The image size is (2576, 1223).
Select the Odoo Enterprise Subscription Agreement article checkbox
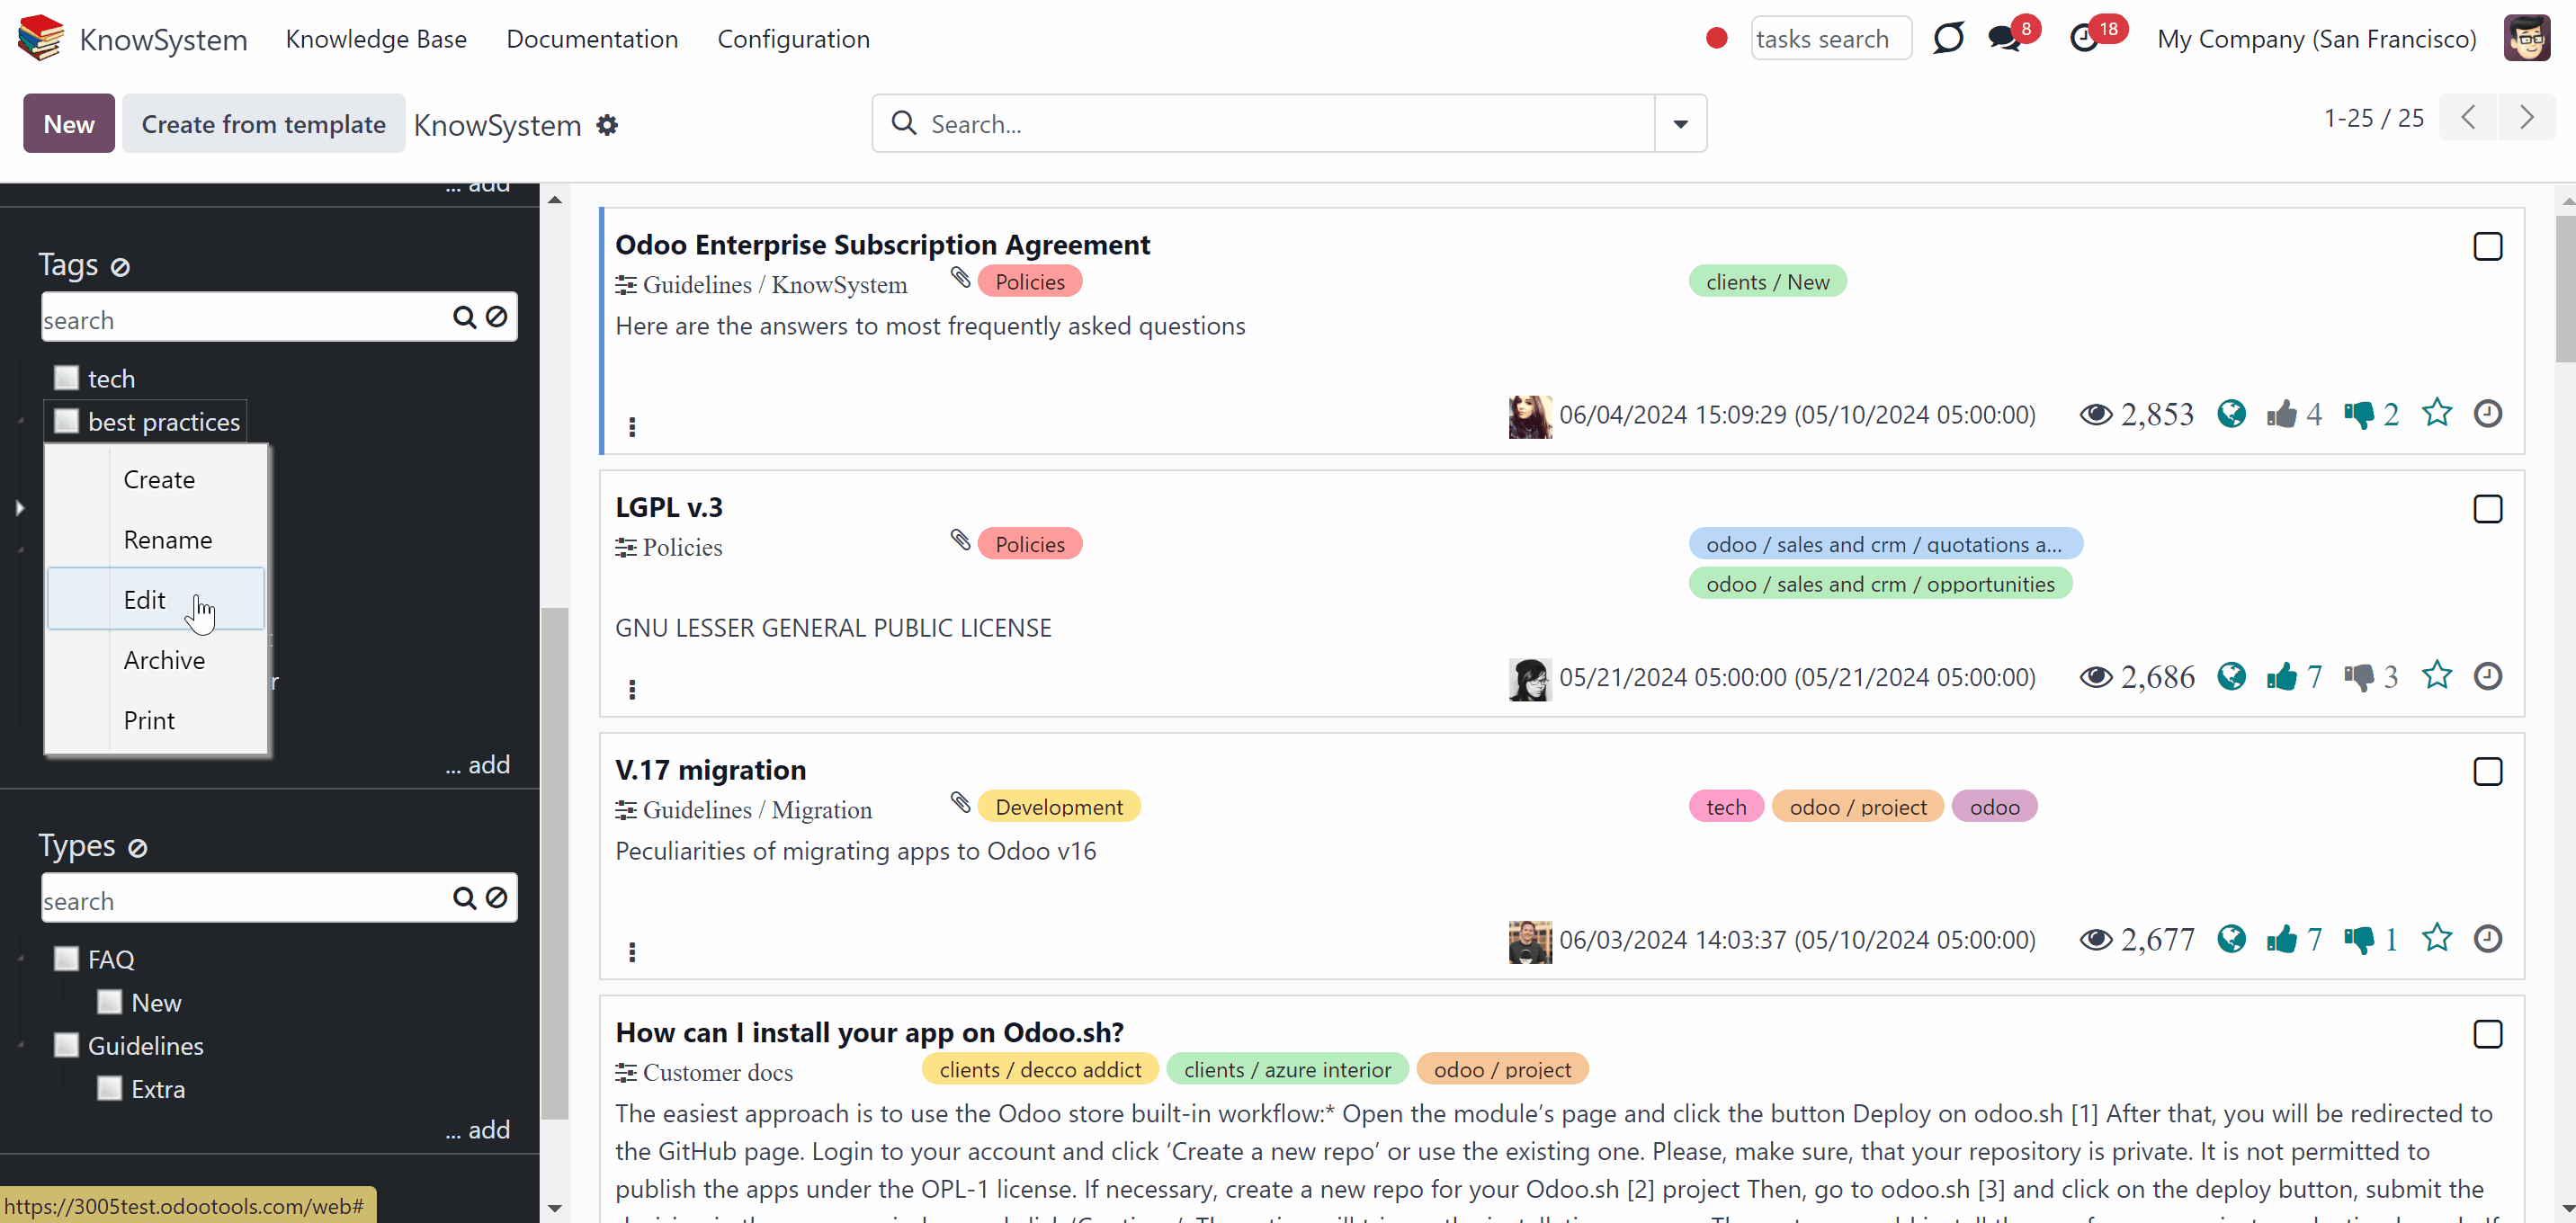(2488, 246)
